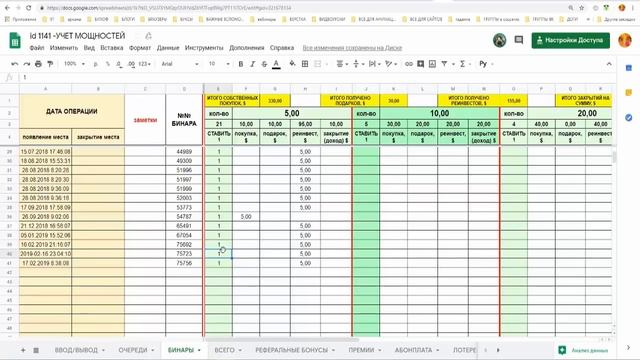This screenshot has height=360, width=640.
Task: Reload the browser page
Action: 29,8
